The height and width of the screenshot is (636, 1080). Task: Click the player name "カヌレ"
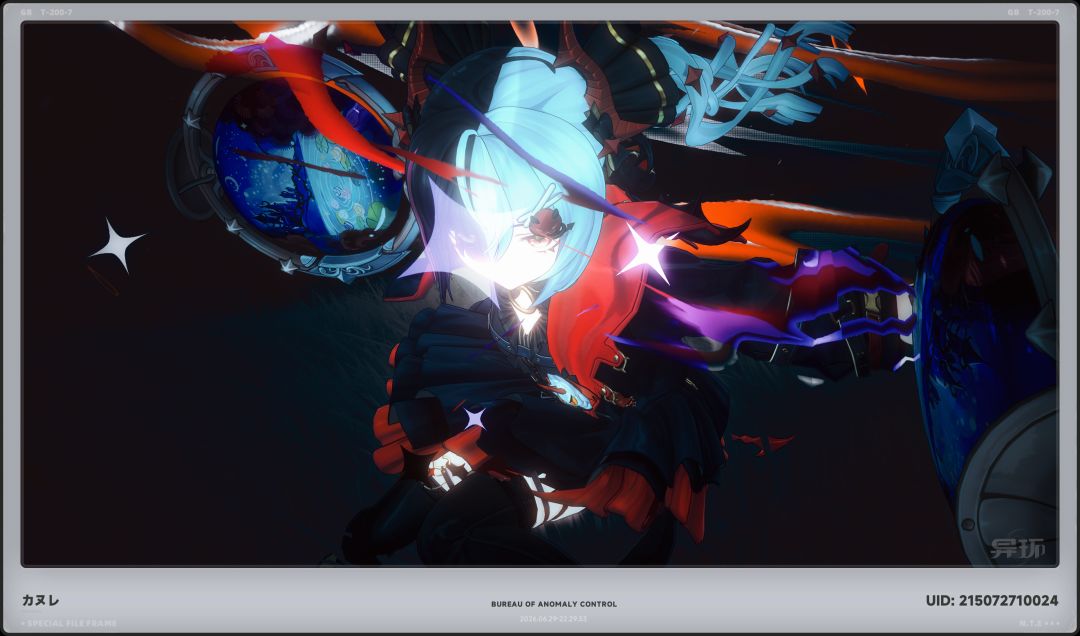[41, 600]
